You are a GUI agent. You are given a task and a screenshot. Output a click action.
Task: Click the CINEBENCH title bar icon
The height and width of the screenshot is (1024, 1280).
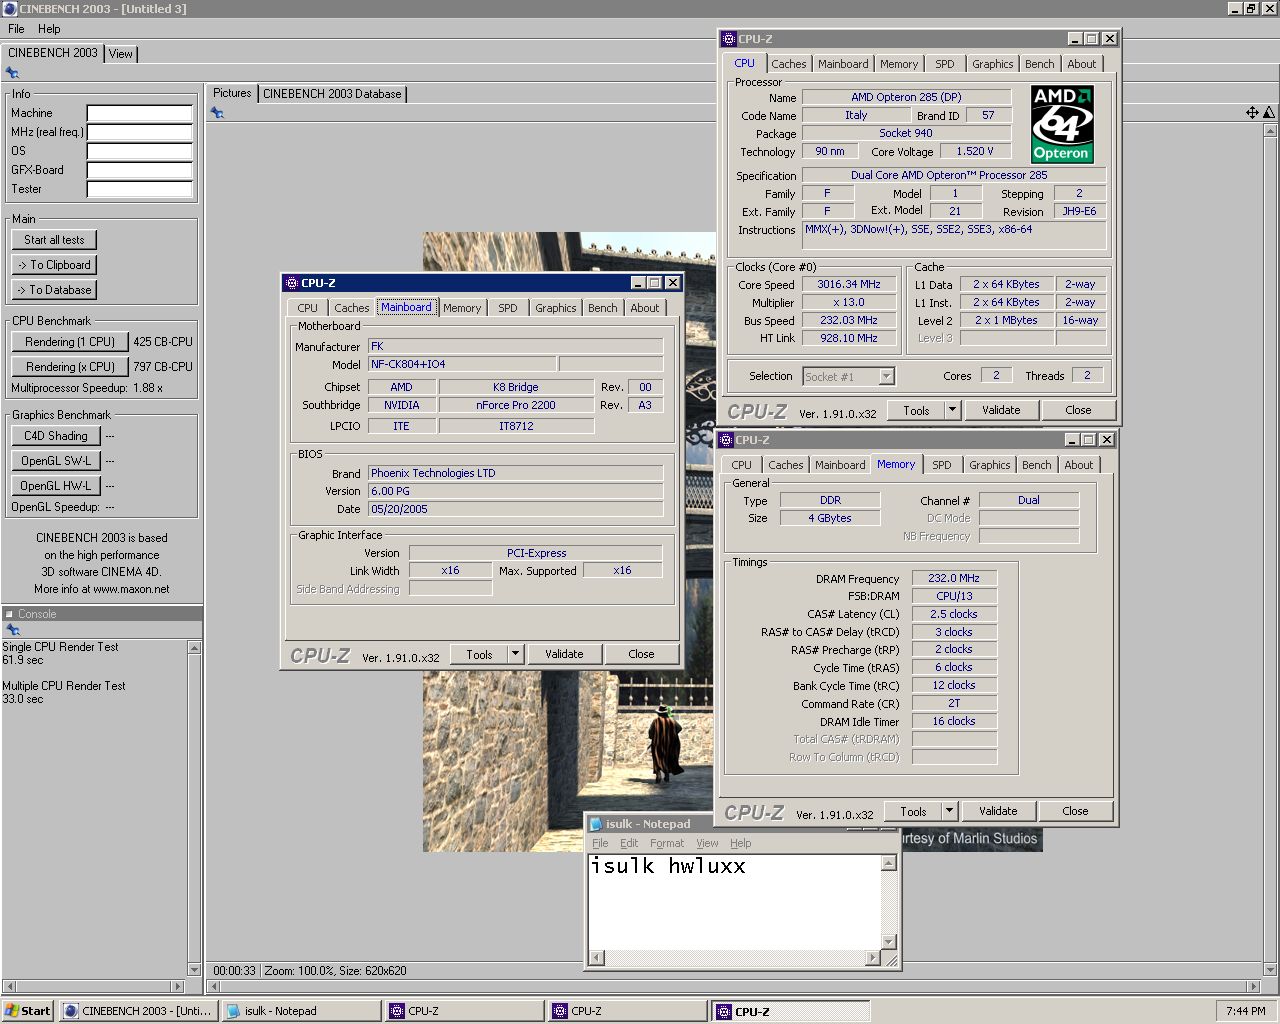[x=10, y=9]
